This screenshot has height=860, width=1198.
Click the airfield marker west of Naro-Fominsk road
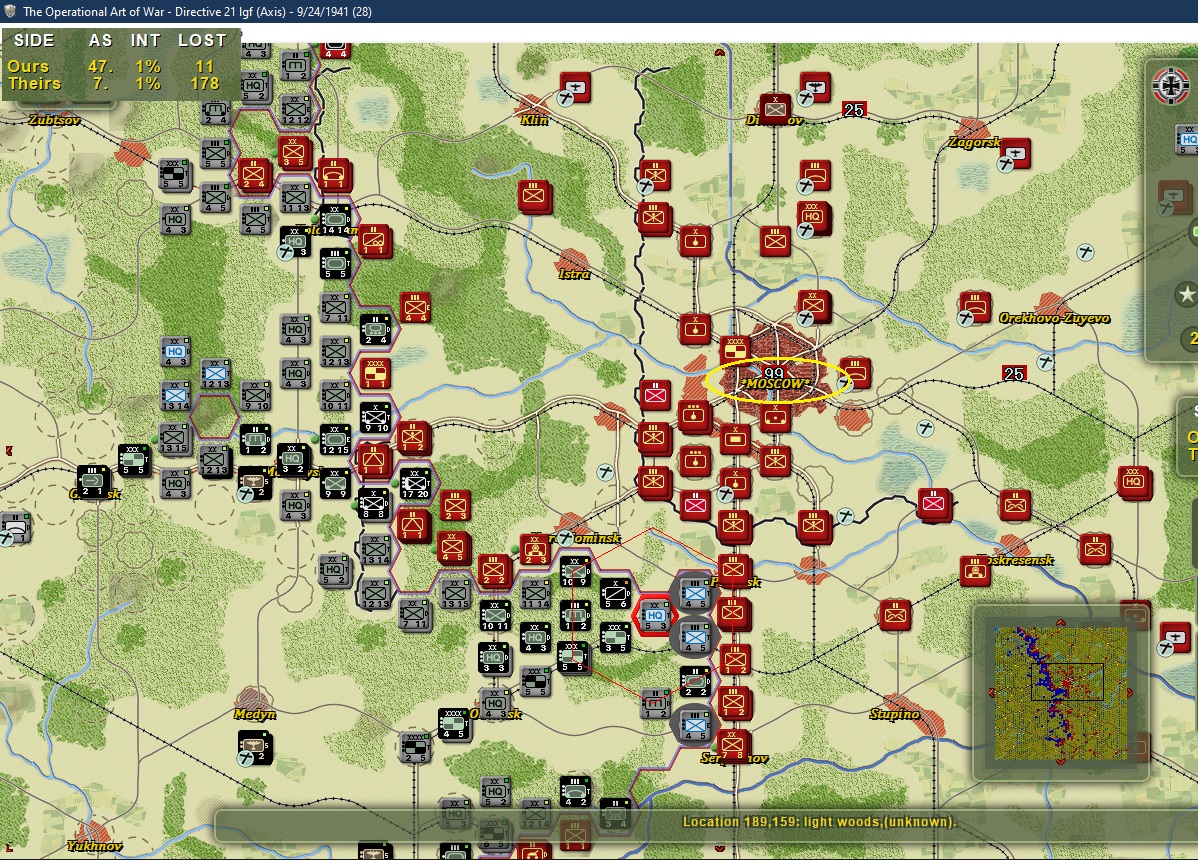click(x=605, y=472)
